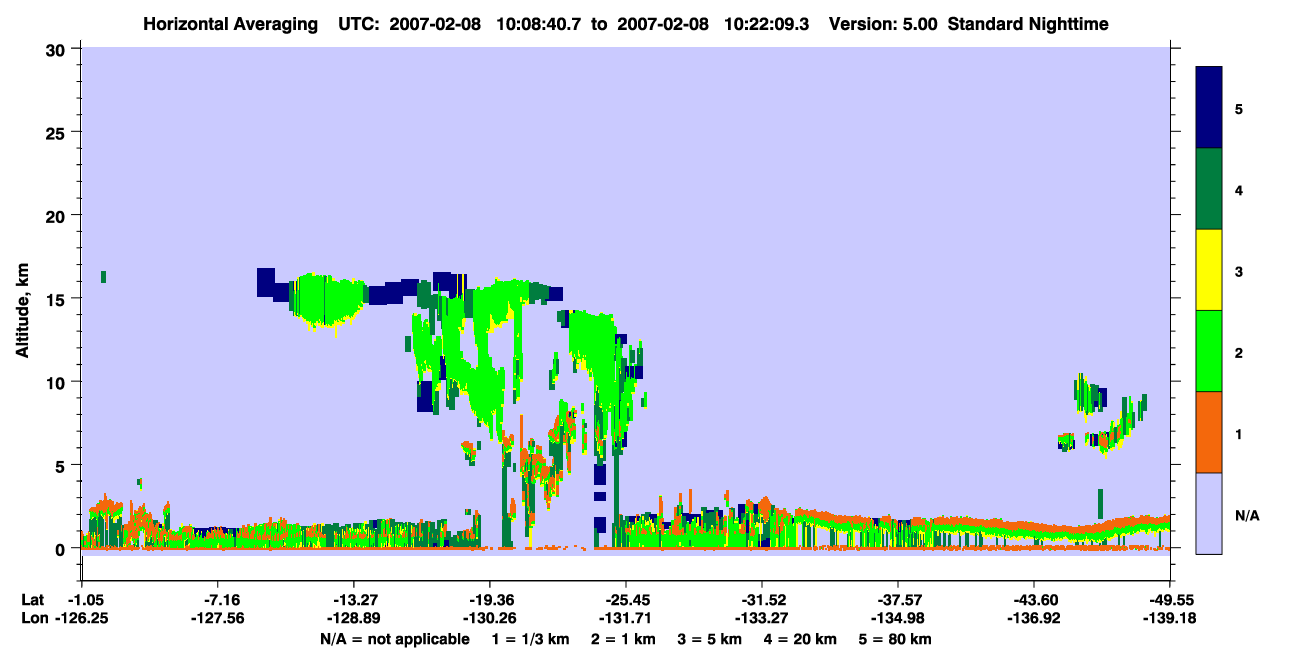The image size is (1300, 667).
Task: Click the lavender N/A legend swatch
Action: tap(1209, 513)
